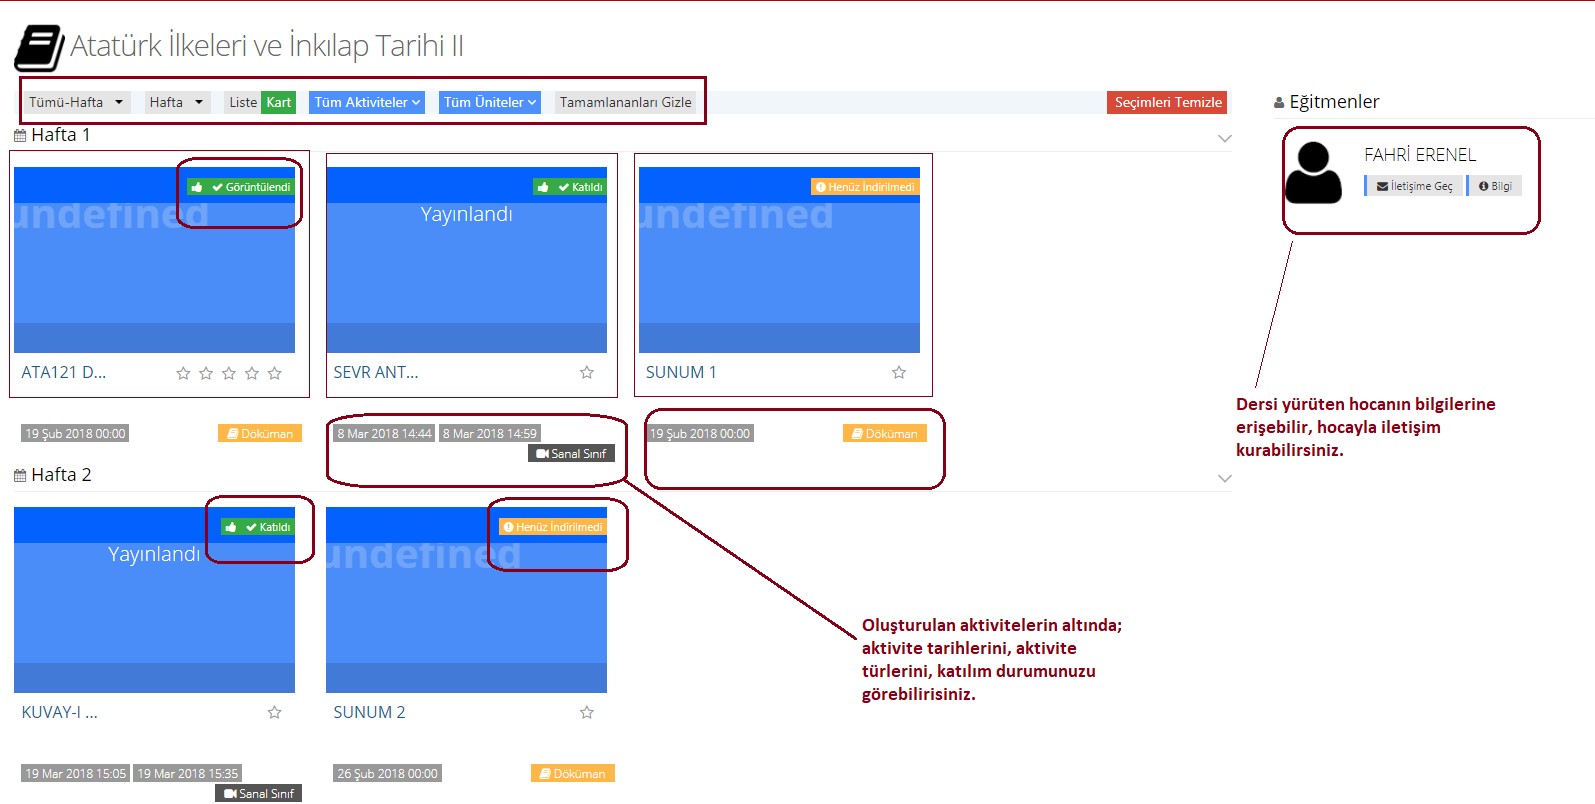
Task: Click the Seçimleri Temizle button
Action: tap(1167, 102)
